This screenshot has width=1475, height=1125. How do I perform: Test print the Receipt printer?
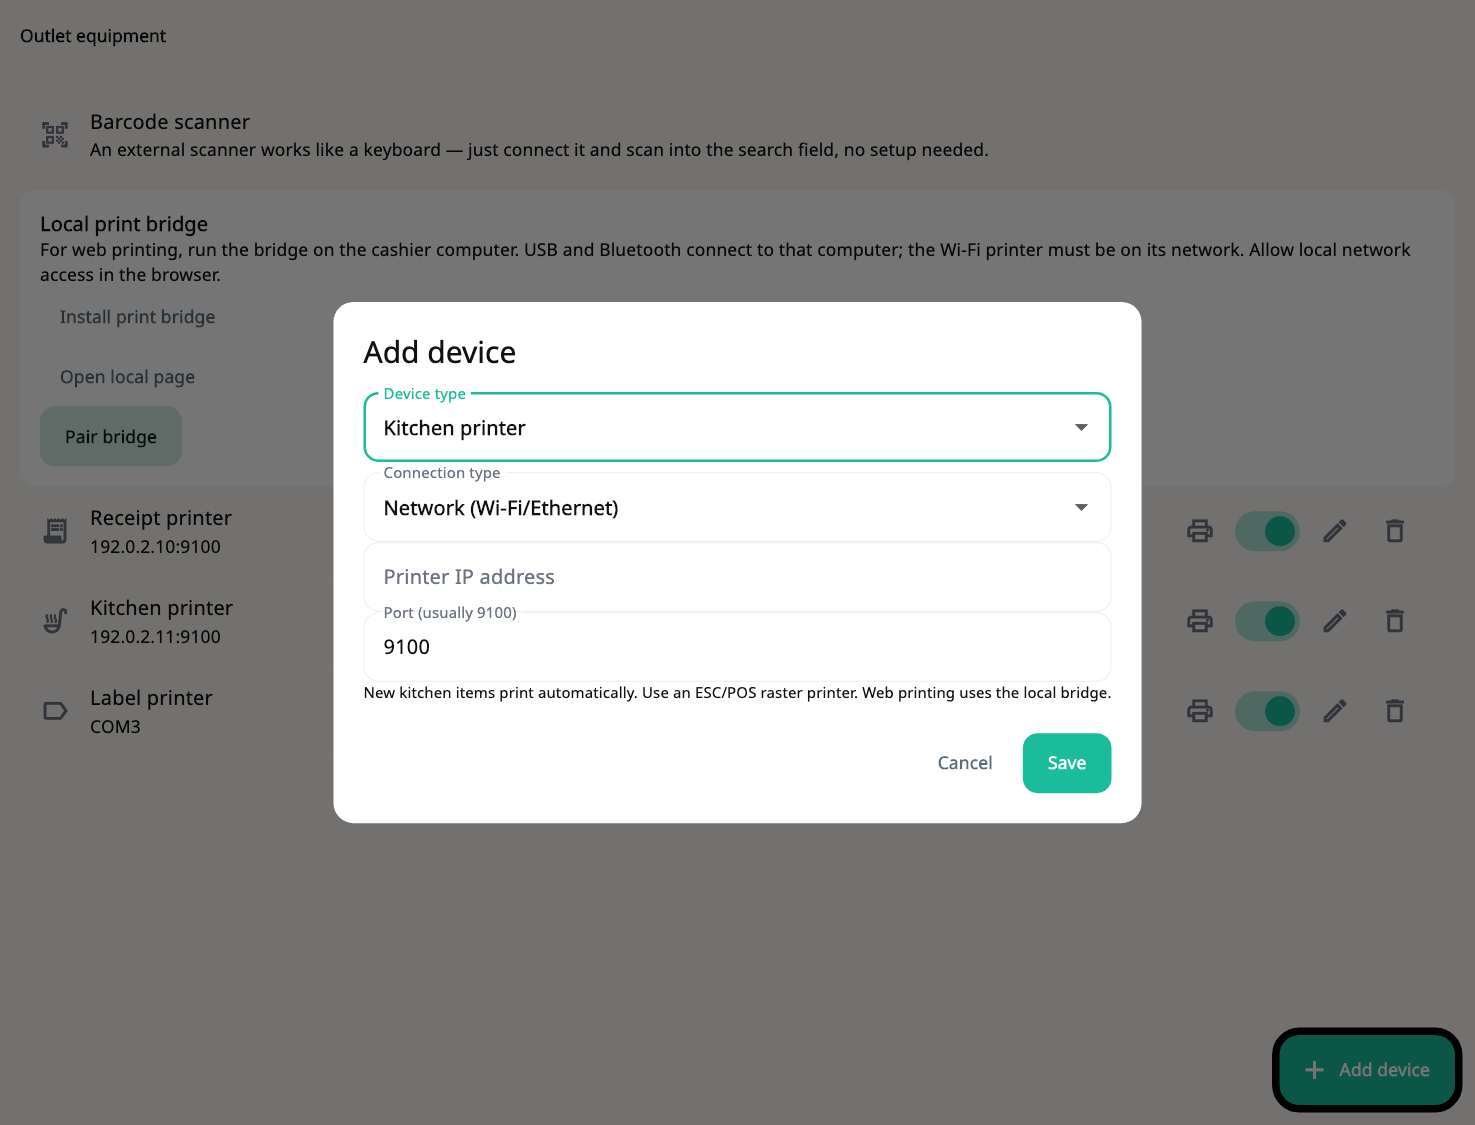(1200, 531)
